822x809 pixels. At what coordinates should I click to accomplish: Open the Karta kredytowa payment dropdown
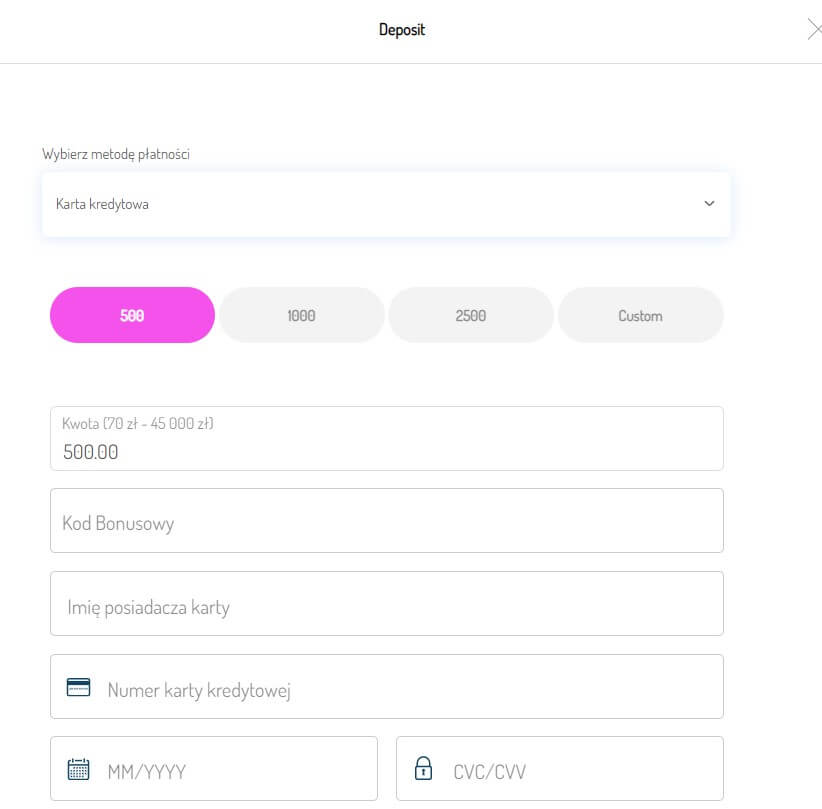(x=386, y=204)
